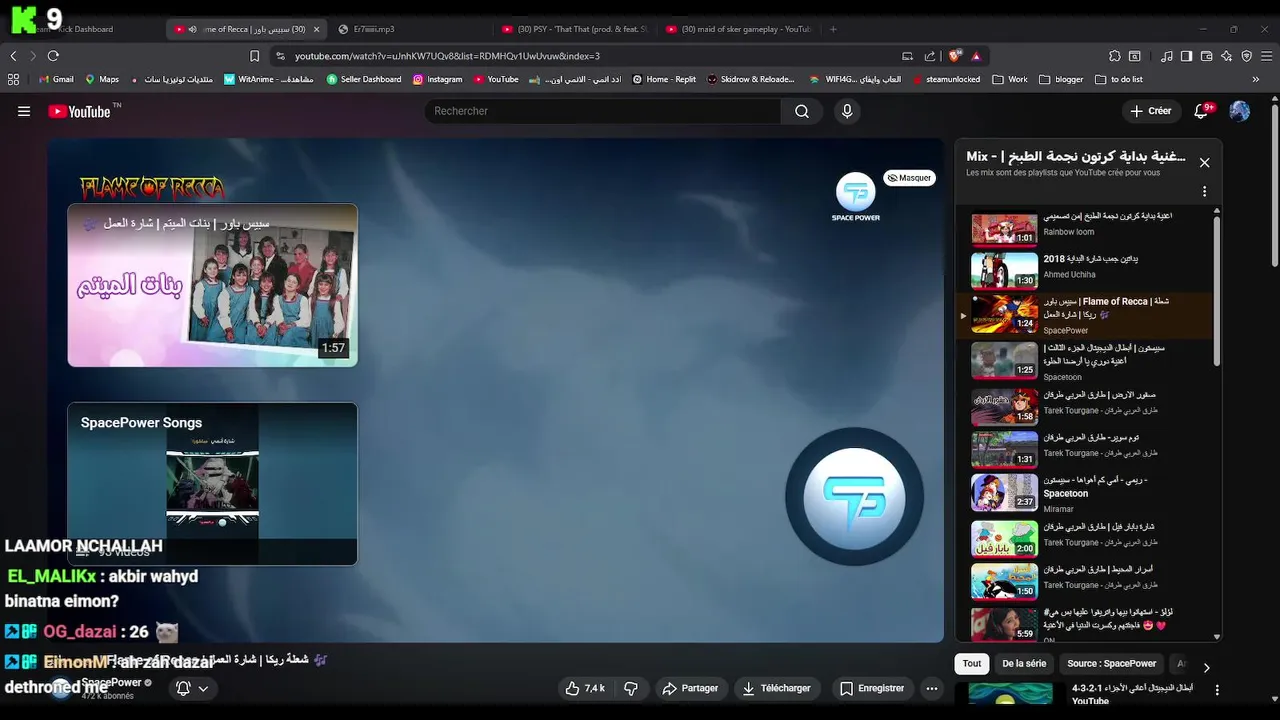Screen dimensions: 1280x720
Task: Show more filter chips with right arrow
Action: [1206, 667]
